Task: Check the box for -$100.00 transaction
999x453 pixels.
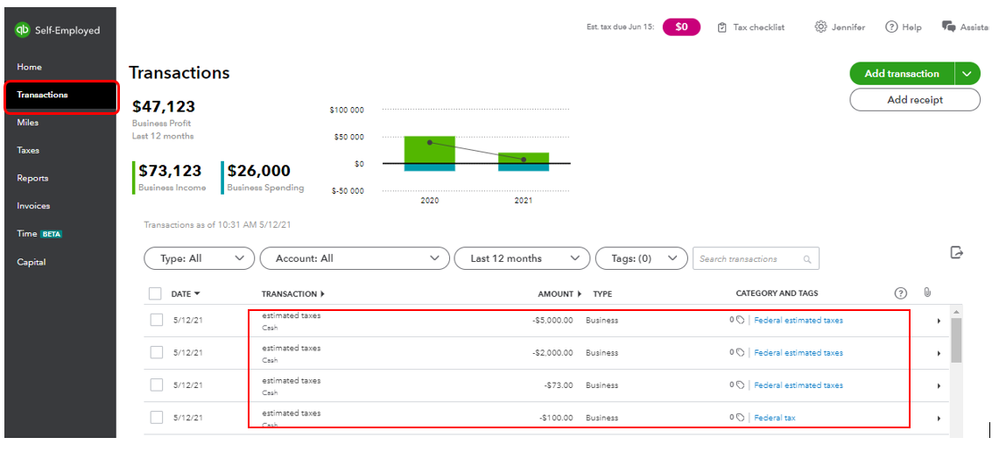Action: 157,418
